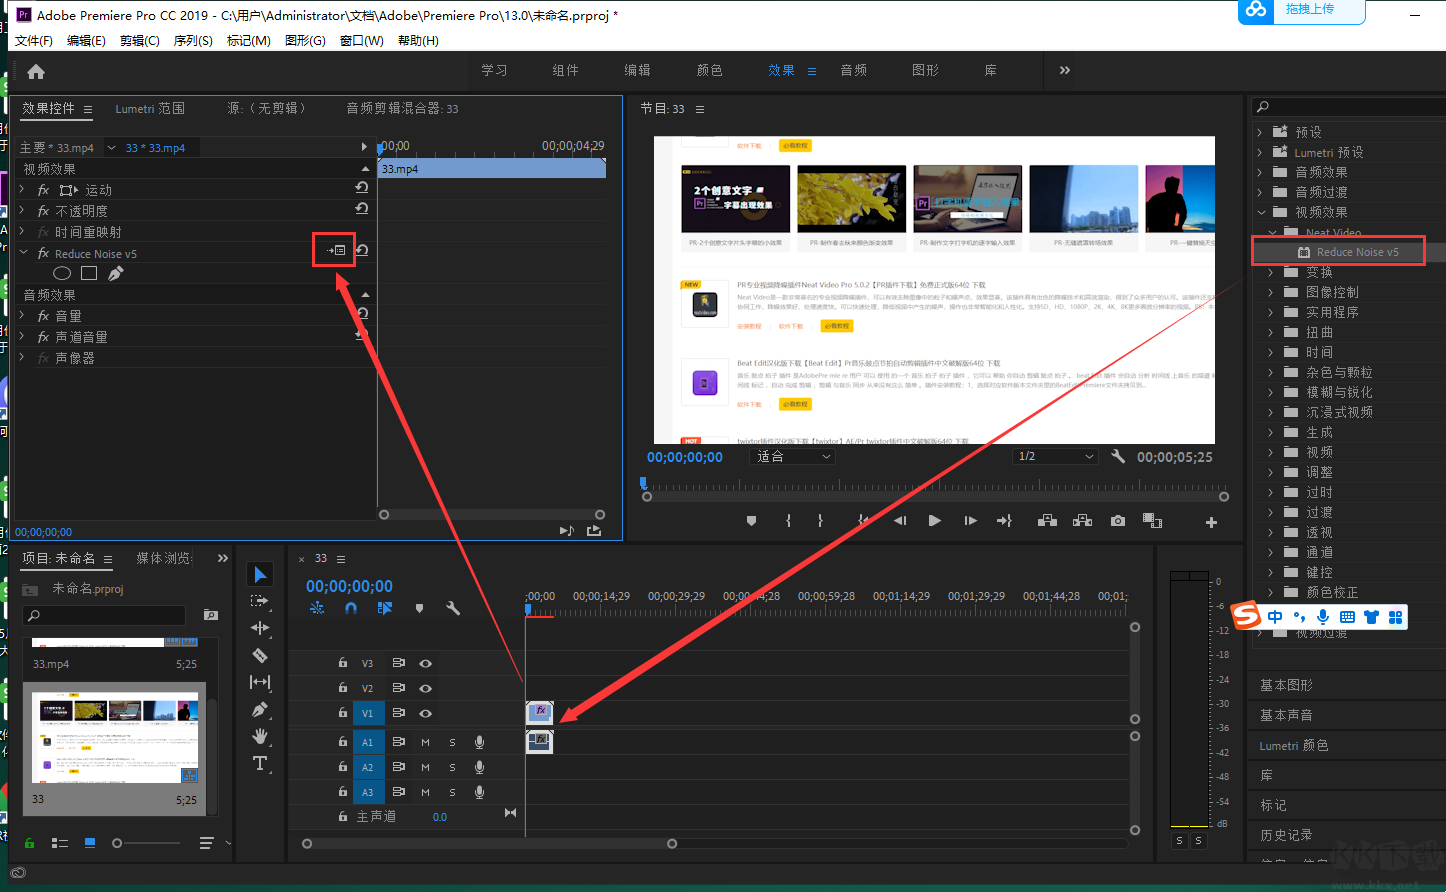
Task: Select the Razor tool in toolbar
Action: (x=260, y=656)
